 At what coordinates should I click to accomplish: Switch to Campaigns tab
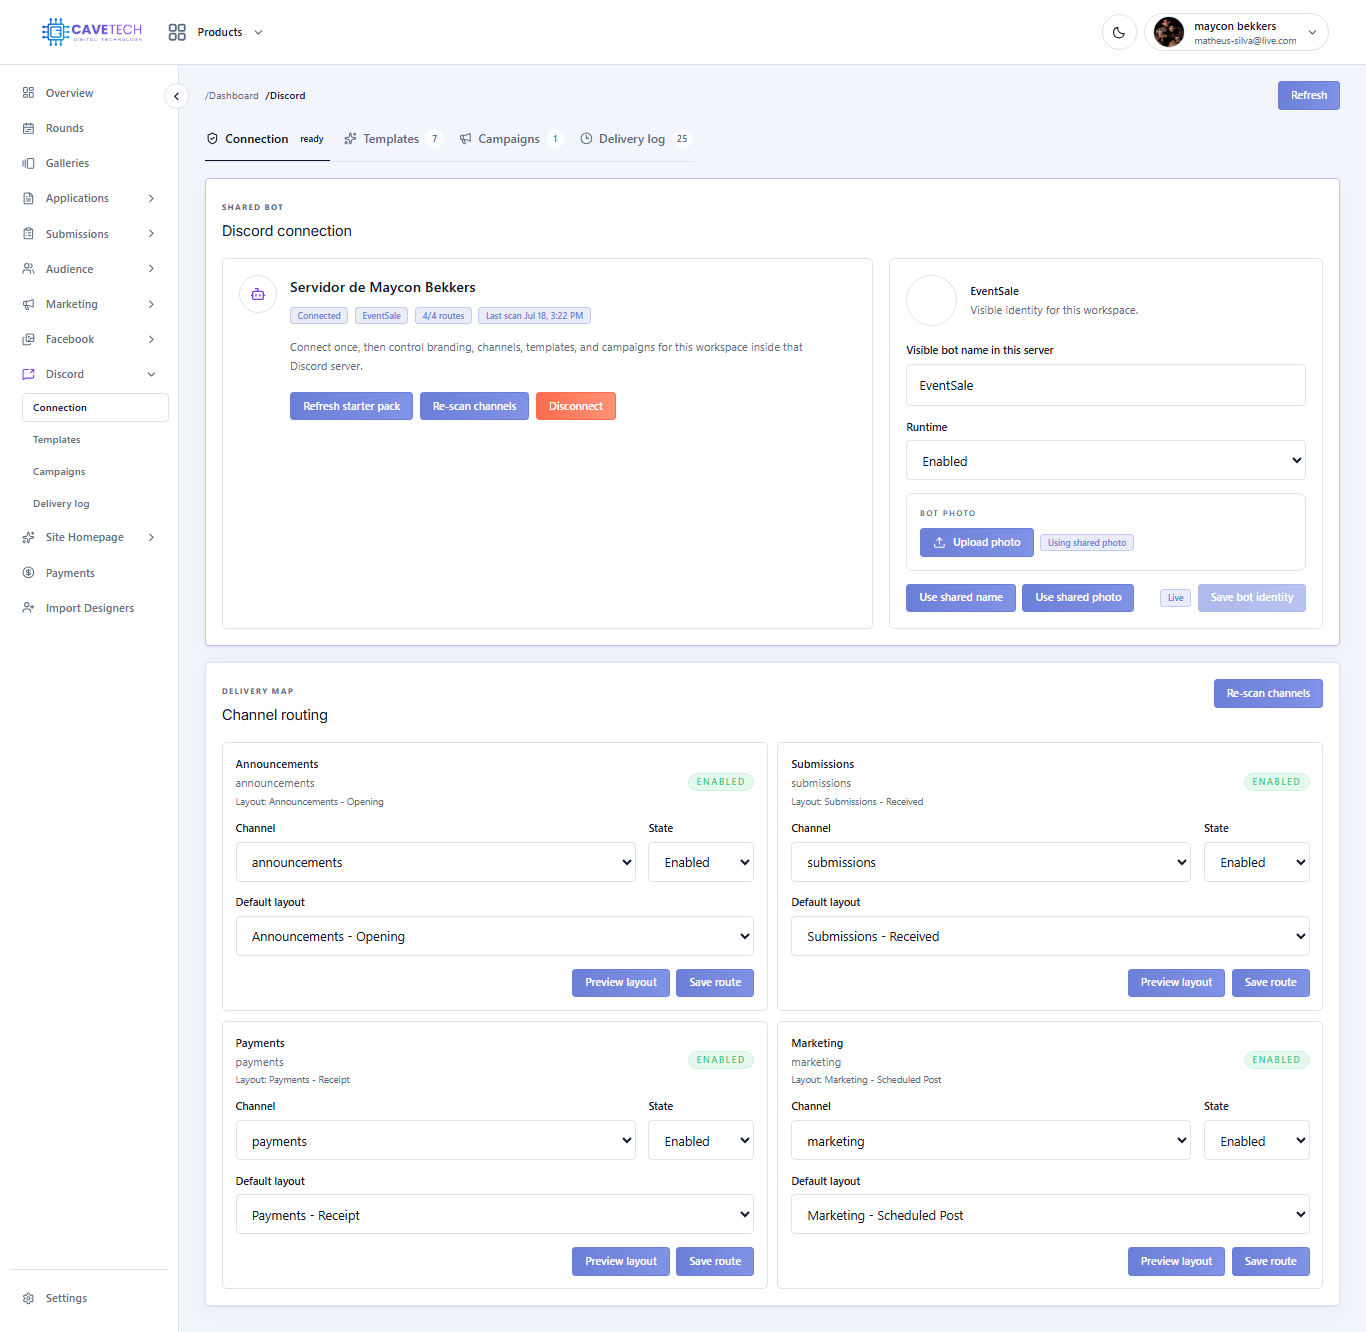(510, 139)
